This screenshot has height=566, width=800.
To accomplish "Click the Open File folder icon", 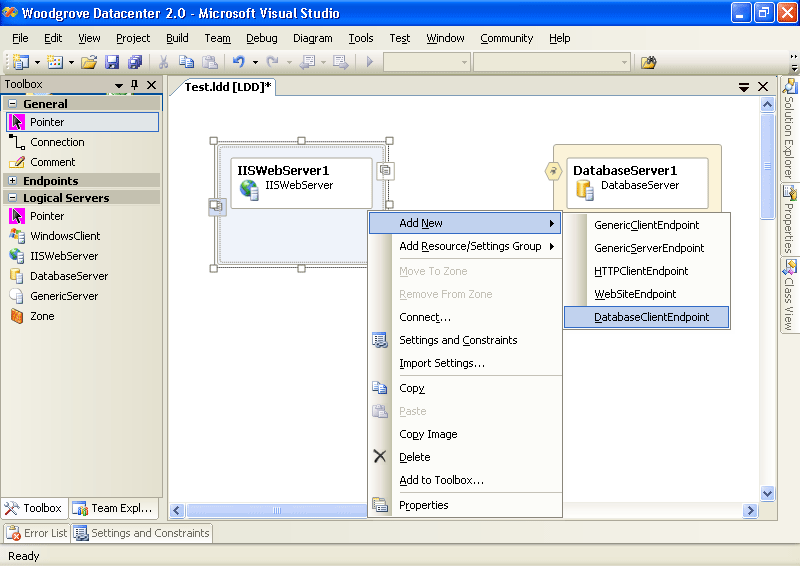I will point(89,62).
